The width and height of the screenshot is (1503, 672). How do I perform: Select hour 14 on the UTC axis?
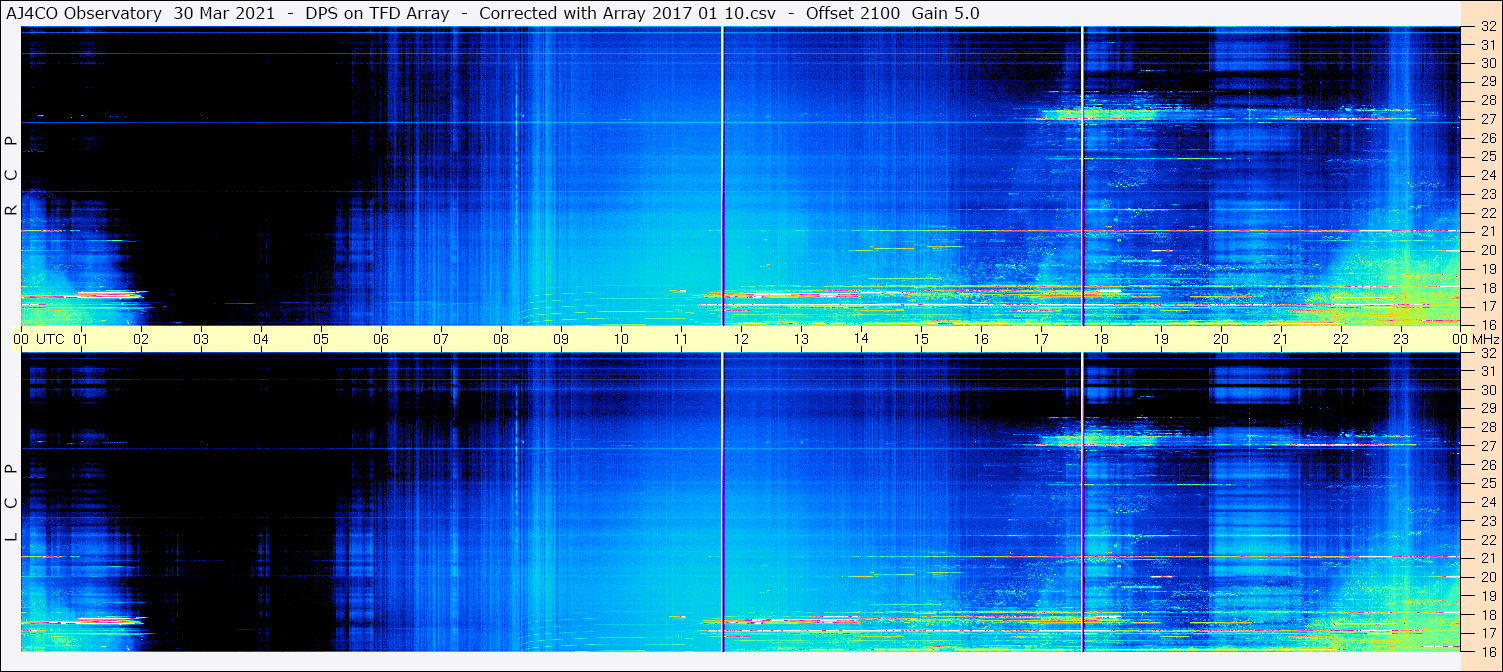pyautogui.click(x=861, y=339)
